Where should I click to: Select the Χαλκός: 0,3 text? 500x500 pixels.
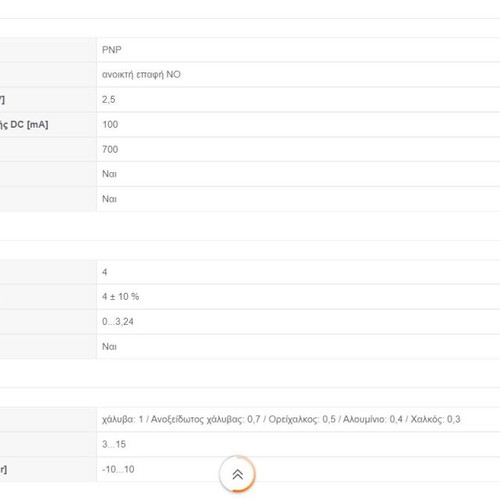(x=435, y=419)
